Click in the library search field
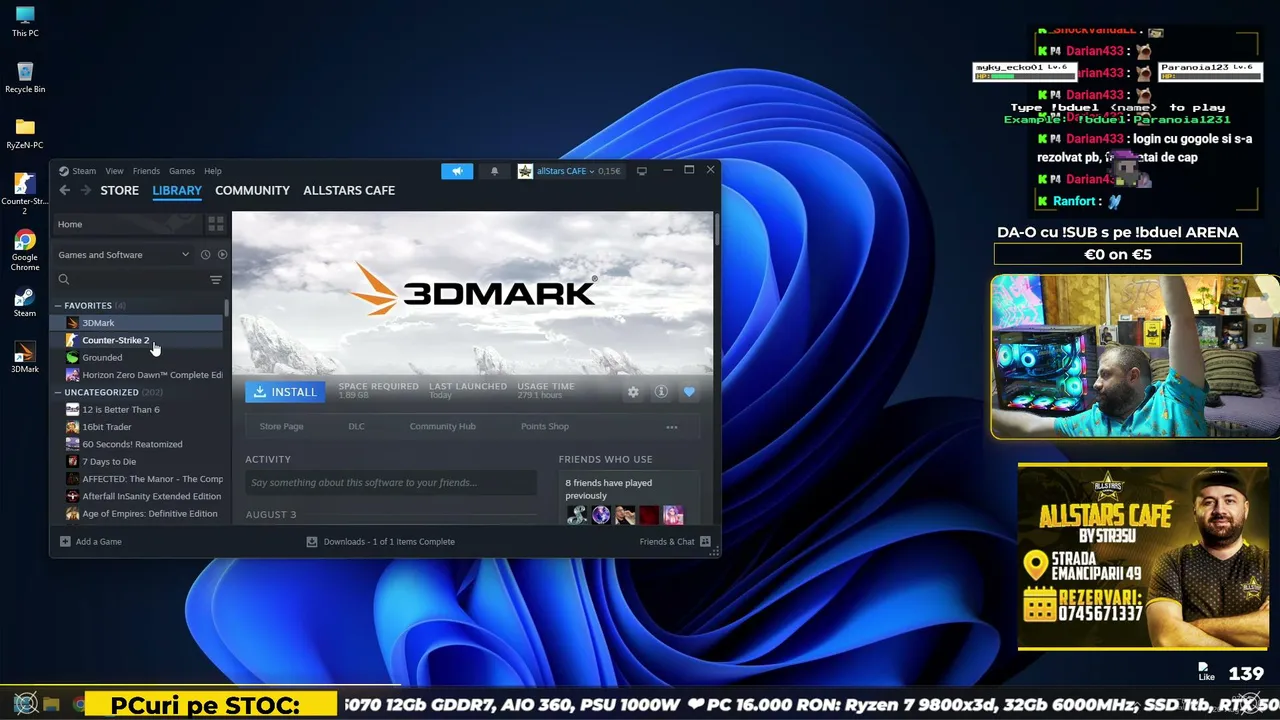The image size is (1280, 720). pyautogui.click(x=132, y=280)
